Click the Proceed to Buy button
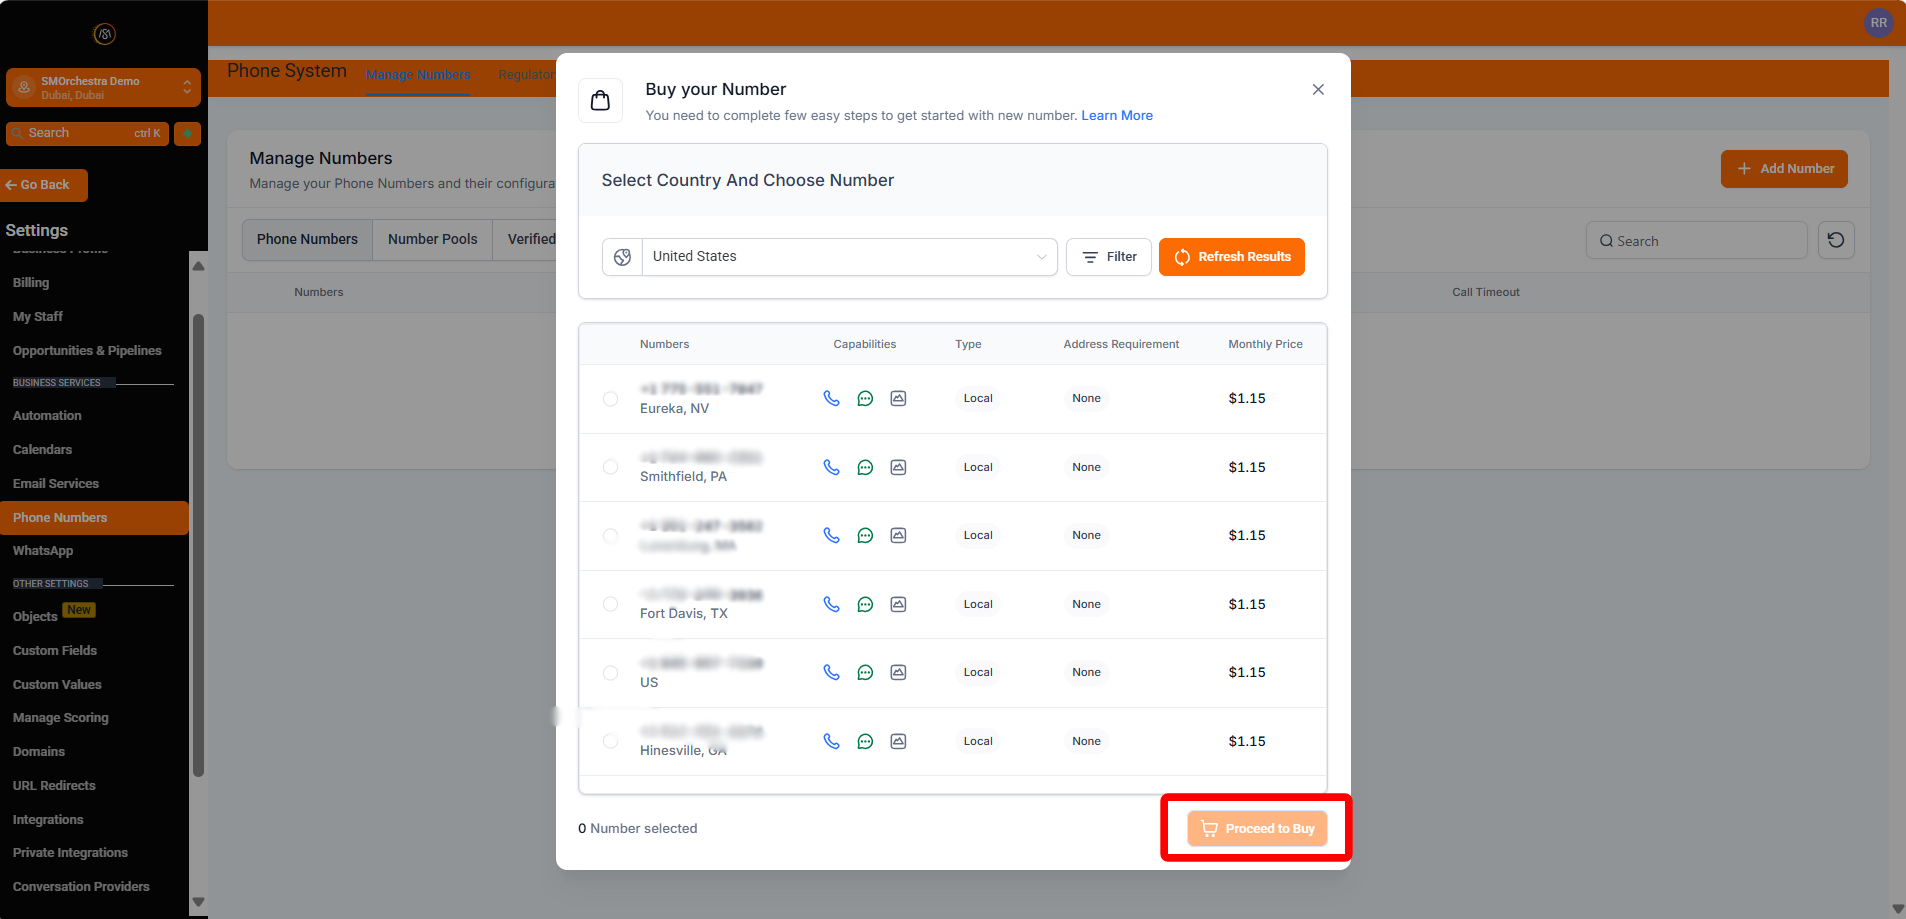The image size is (1906, 919). coord(1256,828)
